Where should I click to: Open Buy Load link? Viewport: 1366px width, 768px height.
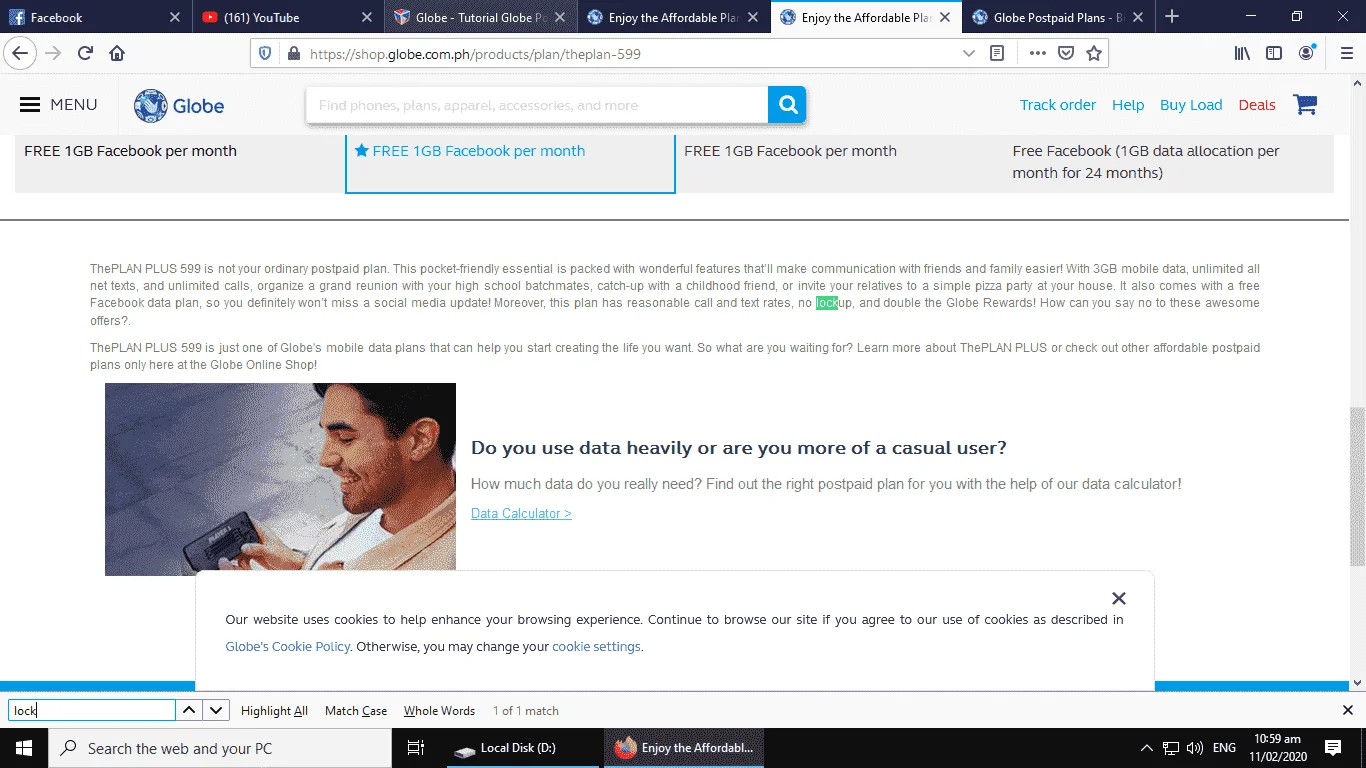1191,105
